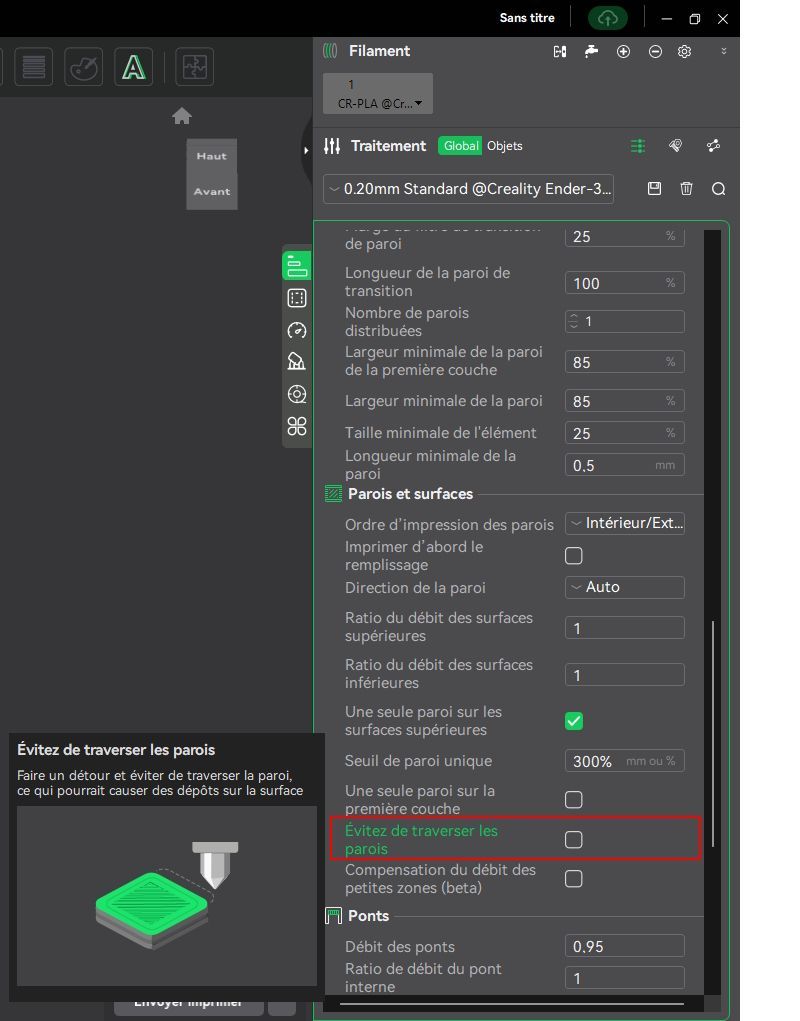Click the settings panel scrollbar
This screenshot has width=800, height=1021.
713,733
